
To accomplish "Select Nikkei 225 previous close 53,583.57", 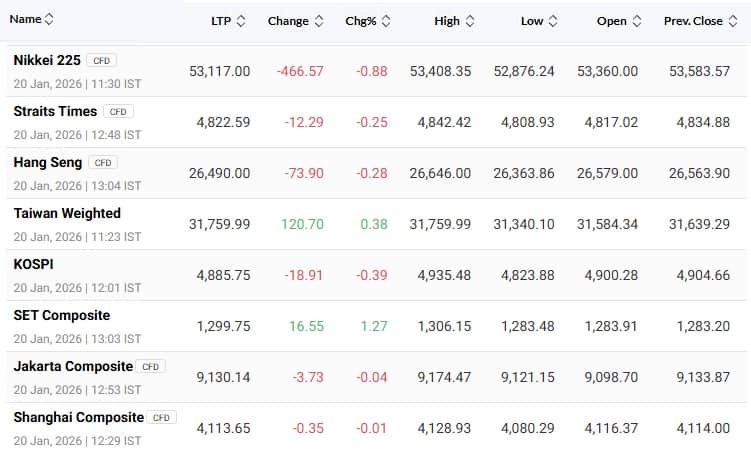I will tap(699, 71).
